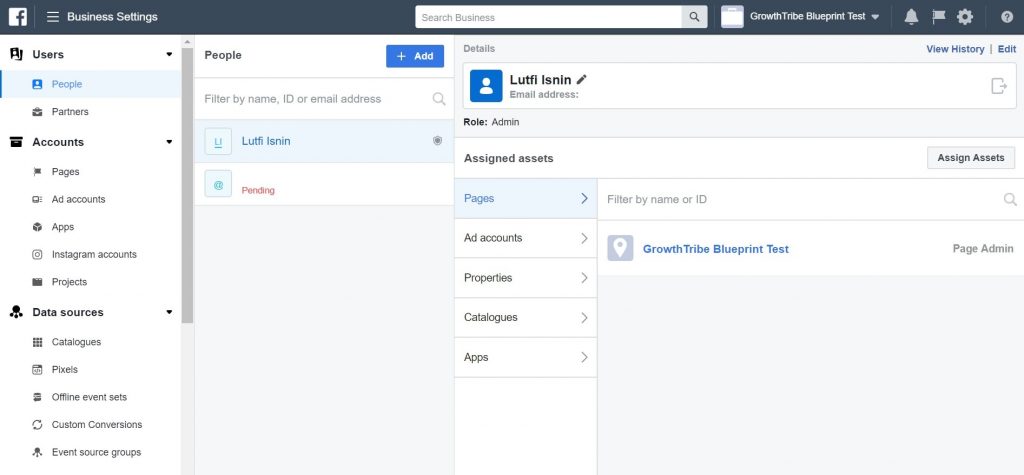
Task: Click the Accounts section icon
Action: pyautogui.click(x=16, y=142)
